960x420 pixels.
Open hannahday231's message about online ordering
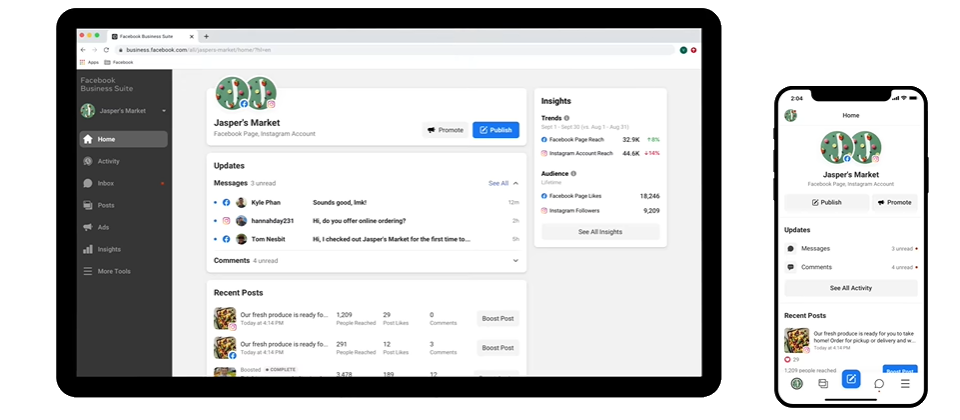coord(366,220)
